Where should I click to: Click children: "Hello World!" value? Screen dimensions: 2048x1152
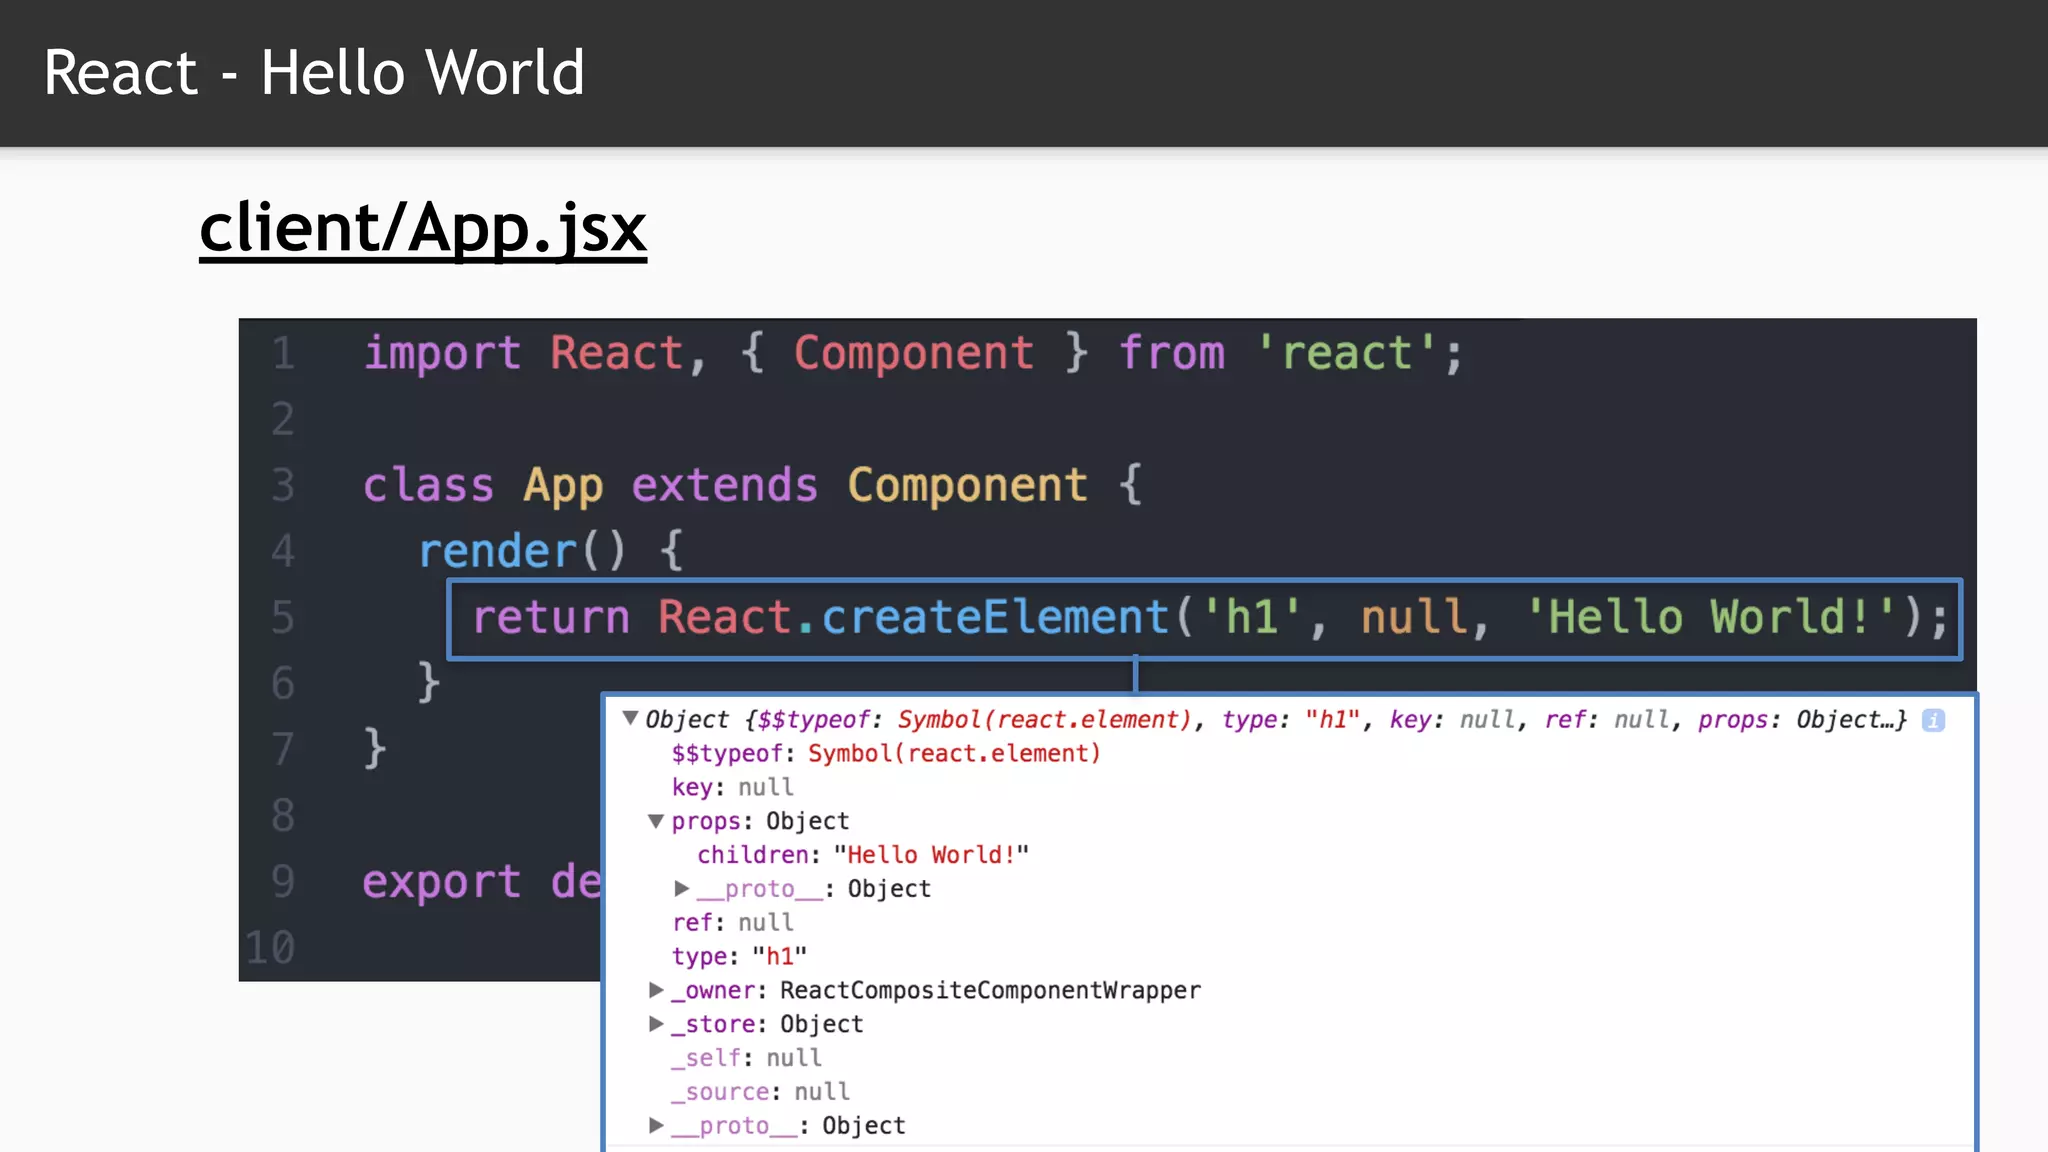coord(931,855)
